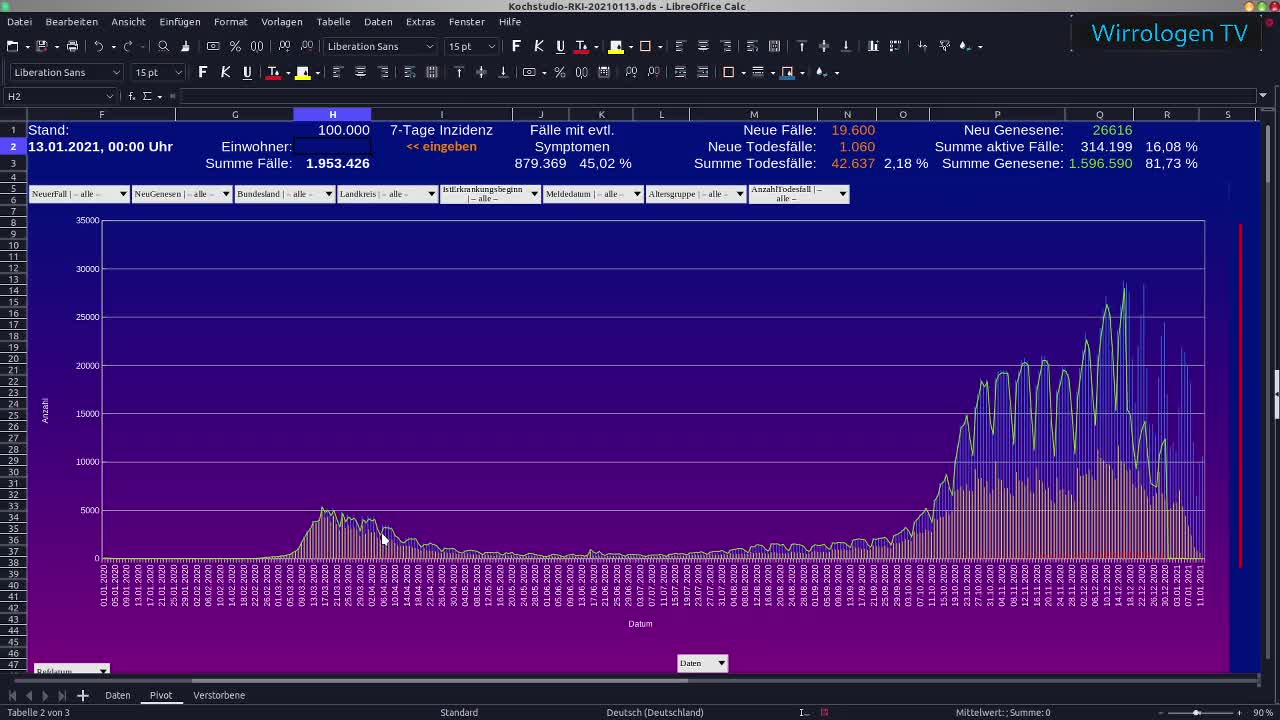Viewport: 1280px width, 720px height.
Task: Open Altersgruppe filter dropdown
Action: coord(739,194)
